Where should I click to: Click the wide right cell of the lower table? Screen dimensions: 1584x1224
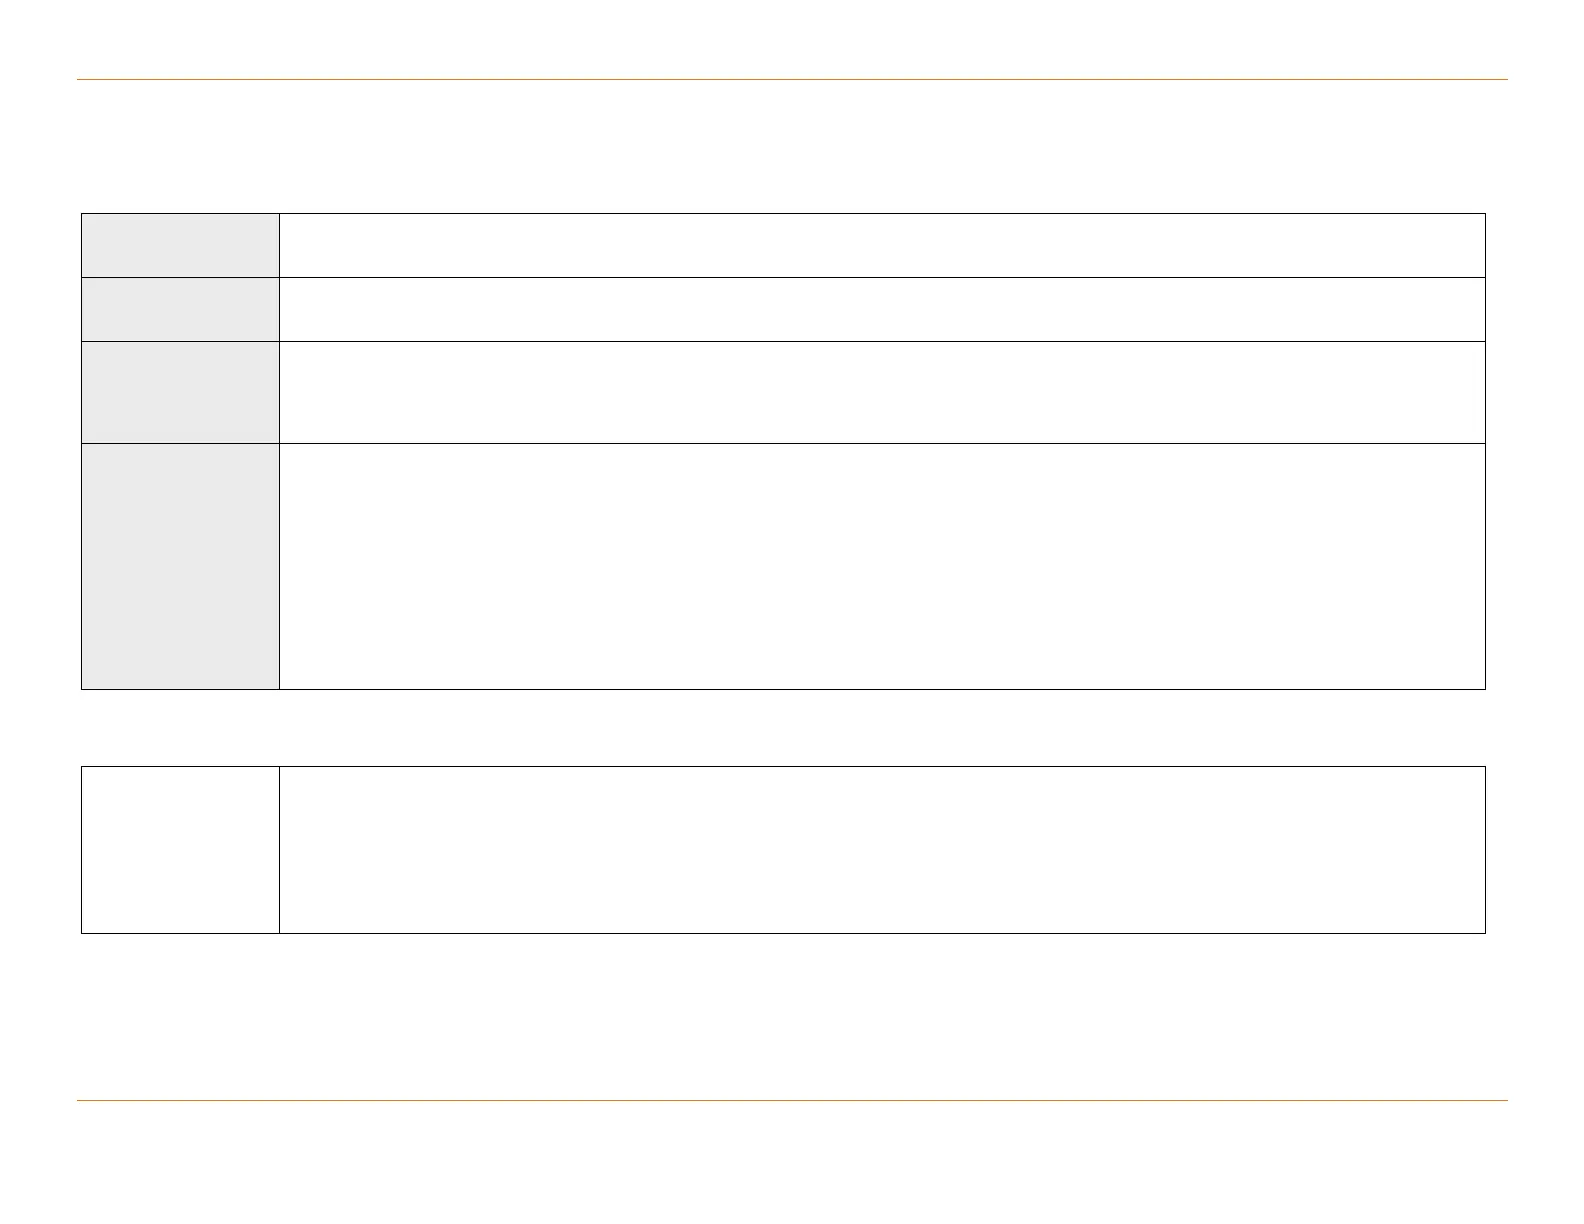[882, 850]
